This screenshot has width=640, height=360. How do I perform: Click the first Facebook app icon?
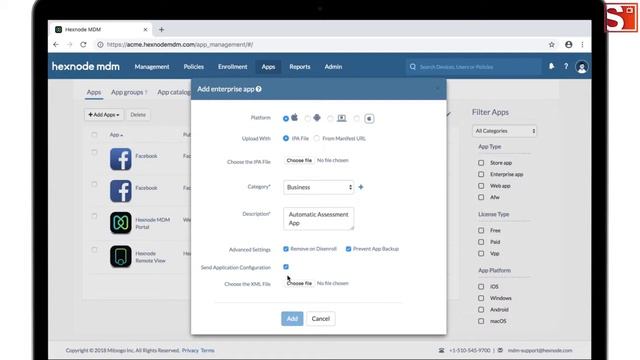pos(120,159)
